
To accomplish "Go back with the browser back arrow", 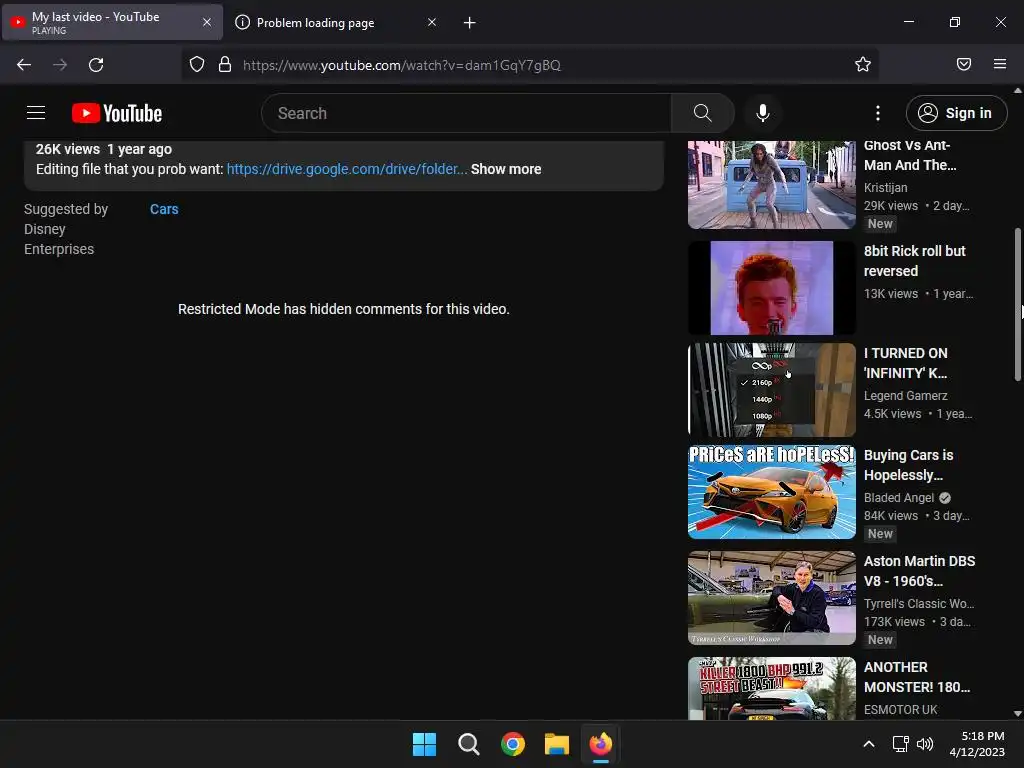I will click(24, 65).
